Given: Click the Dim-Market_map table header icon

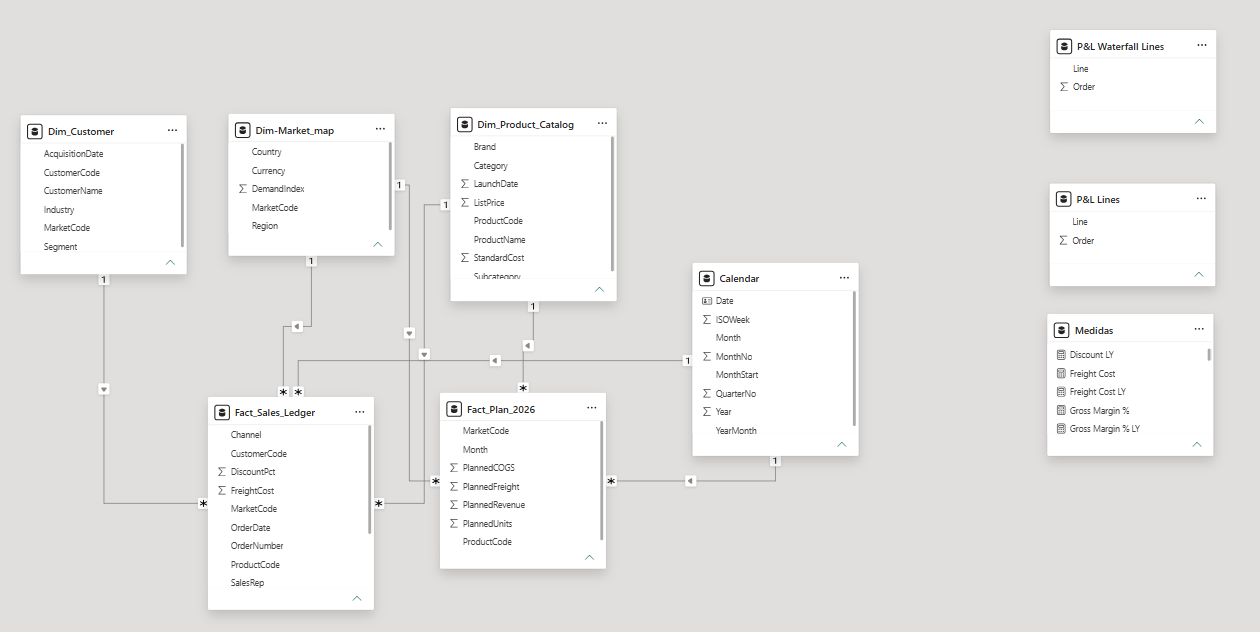Looking at the screenshot, I should tap(243, 129).
